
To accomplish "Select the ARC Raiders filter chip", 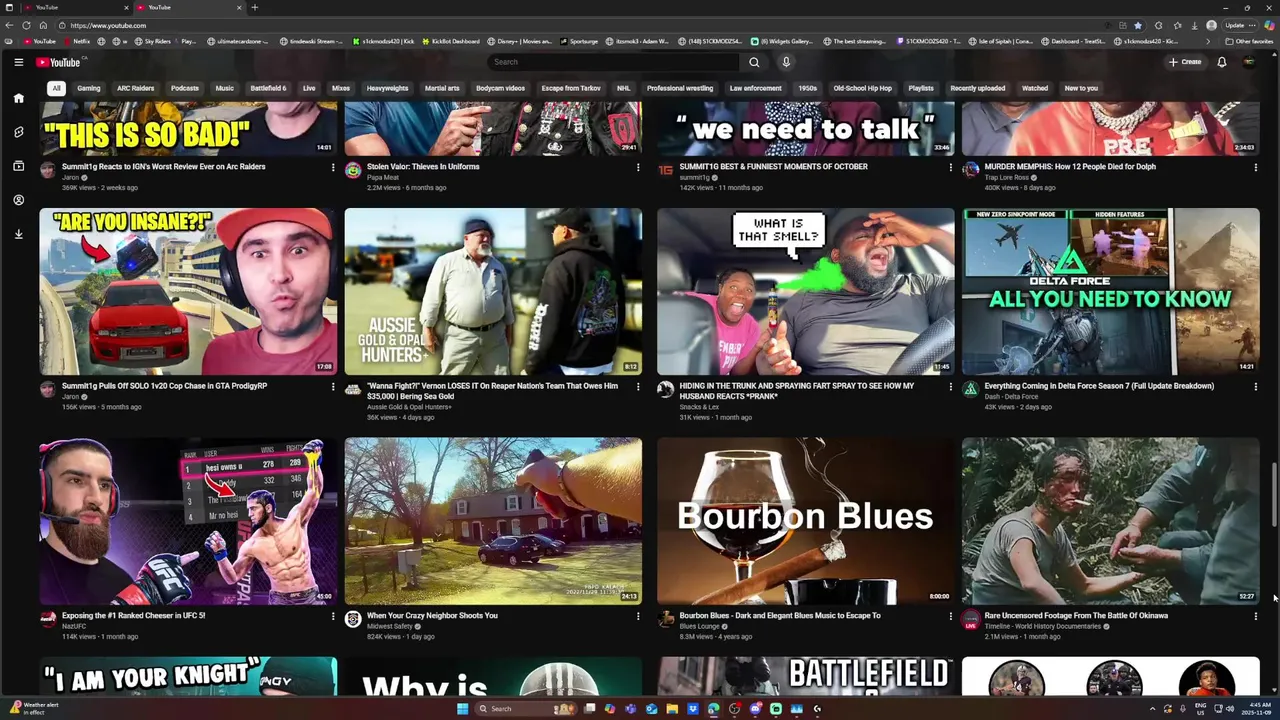I will (x=135, y=88).
